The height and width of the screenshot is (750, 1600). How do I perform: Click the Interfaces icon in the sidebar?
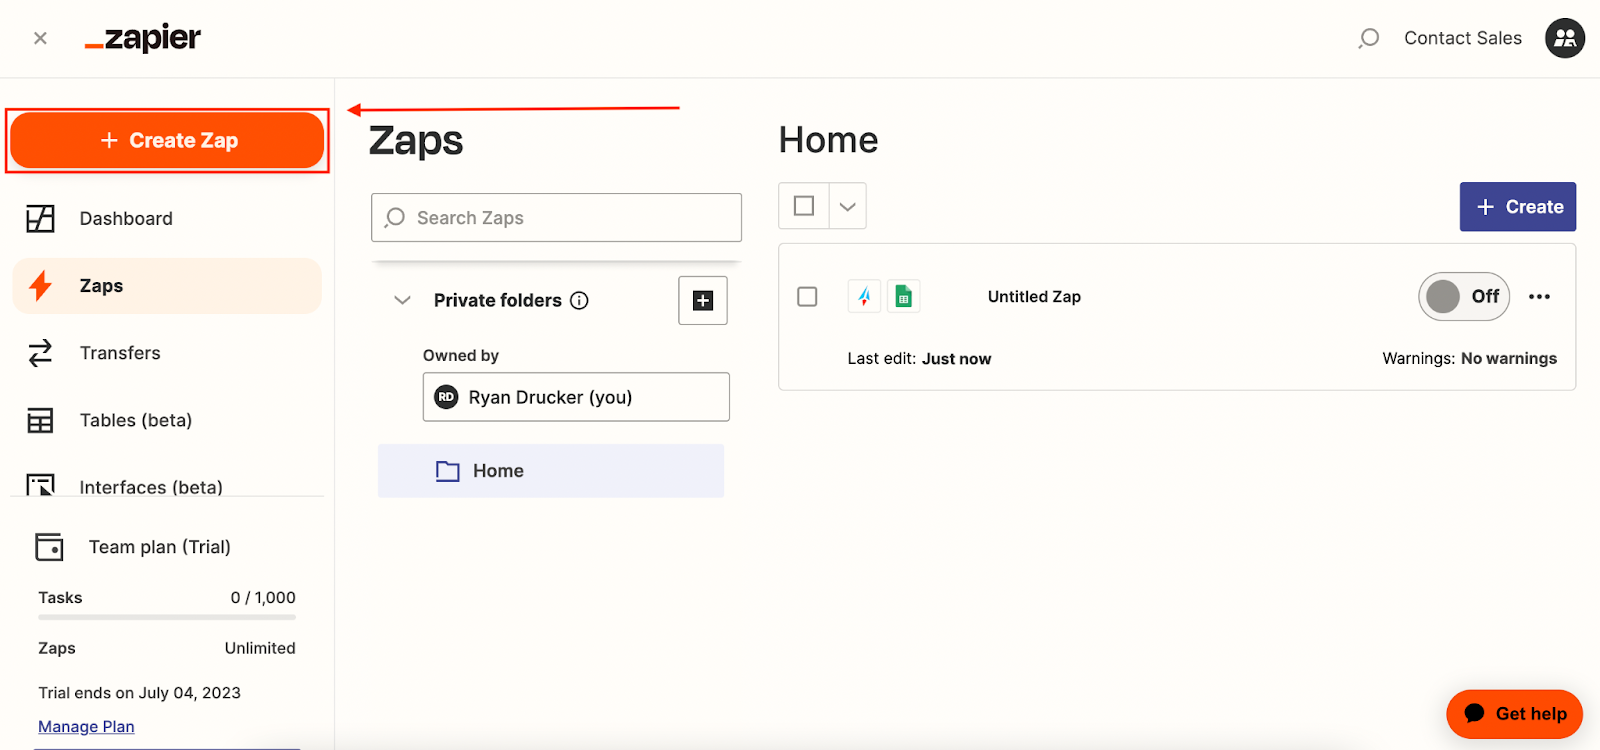tap(40, 485)
